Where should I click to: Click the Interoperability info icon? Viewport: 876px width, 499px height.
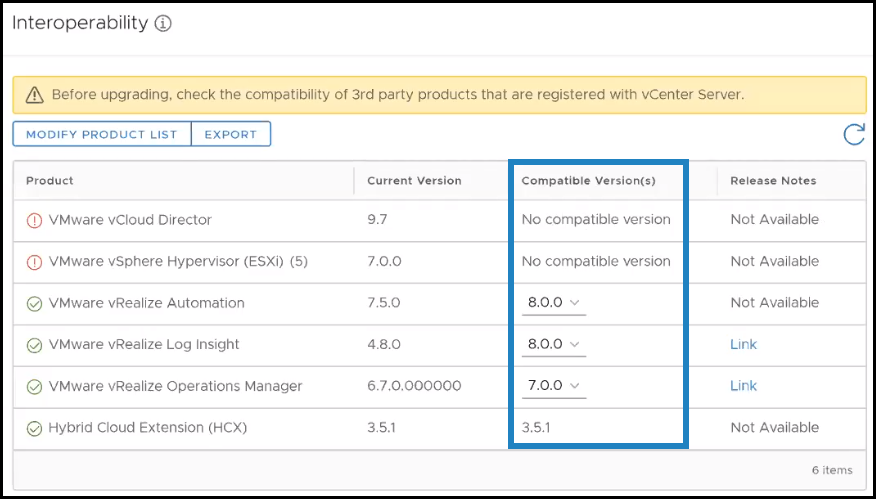tap(163, 24)
